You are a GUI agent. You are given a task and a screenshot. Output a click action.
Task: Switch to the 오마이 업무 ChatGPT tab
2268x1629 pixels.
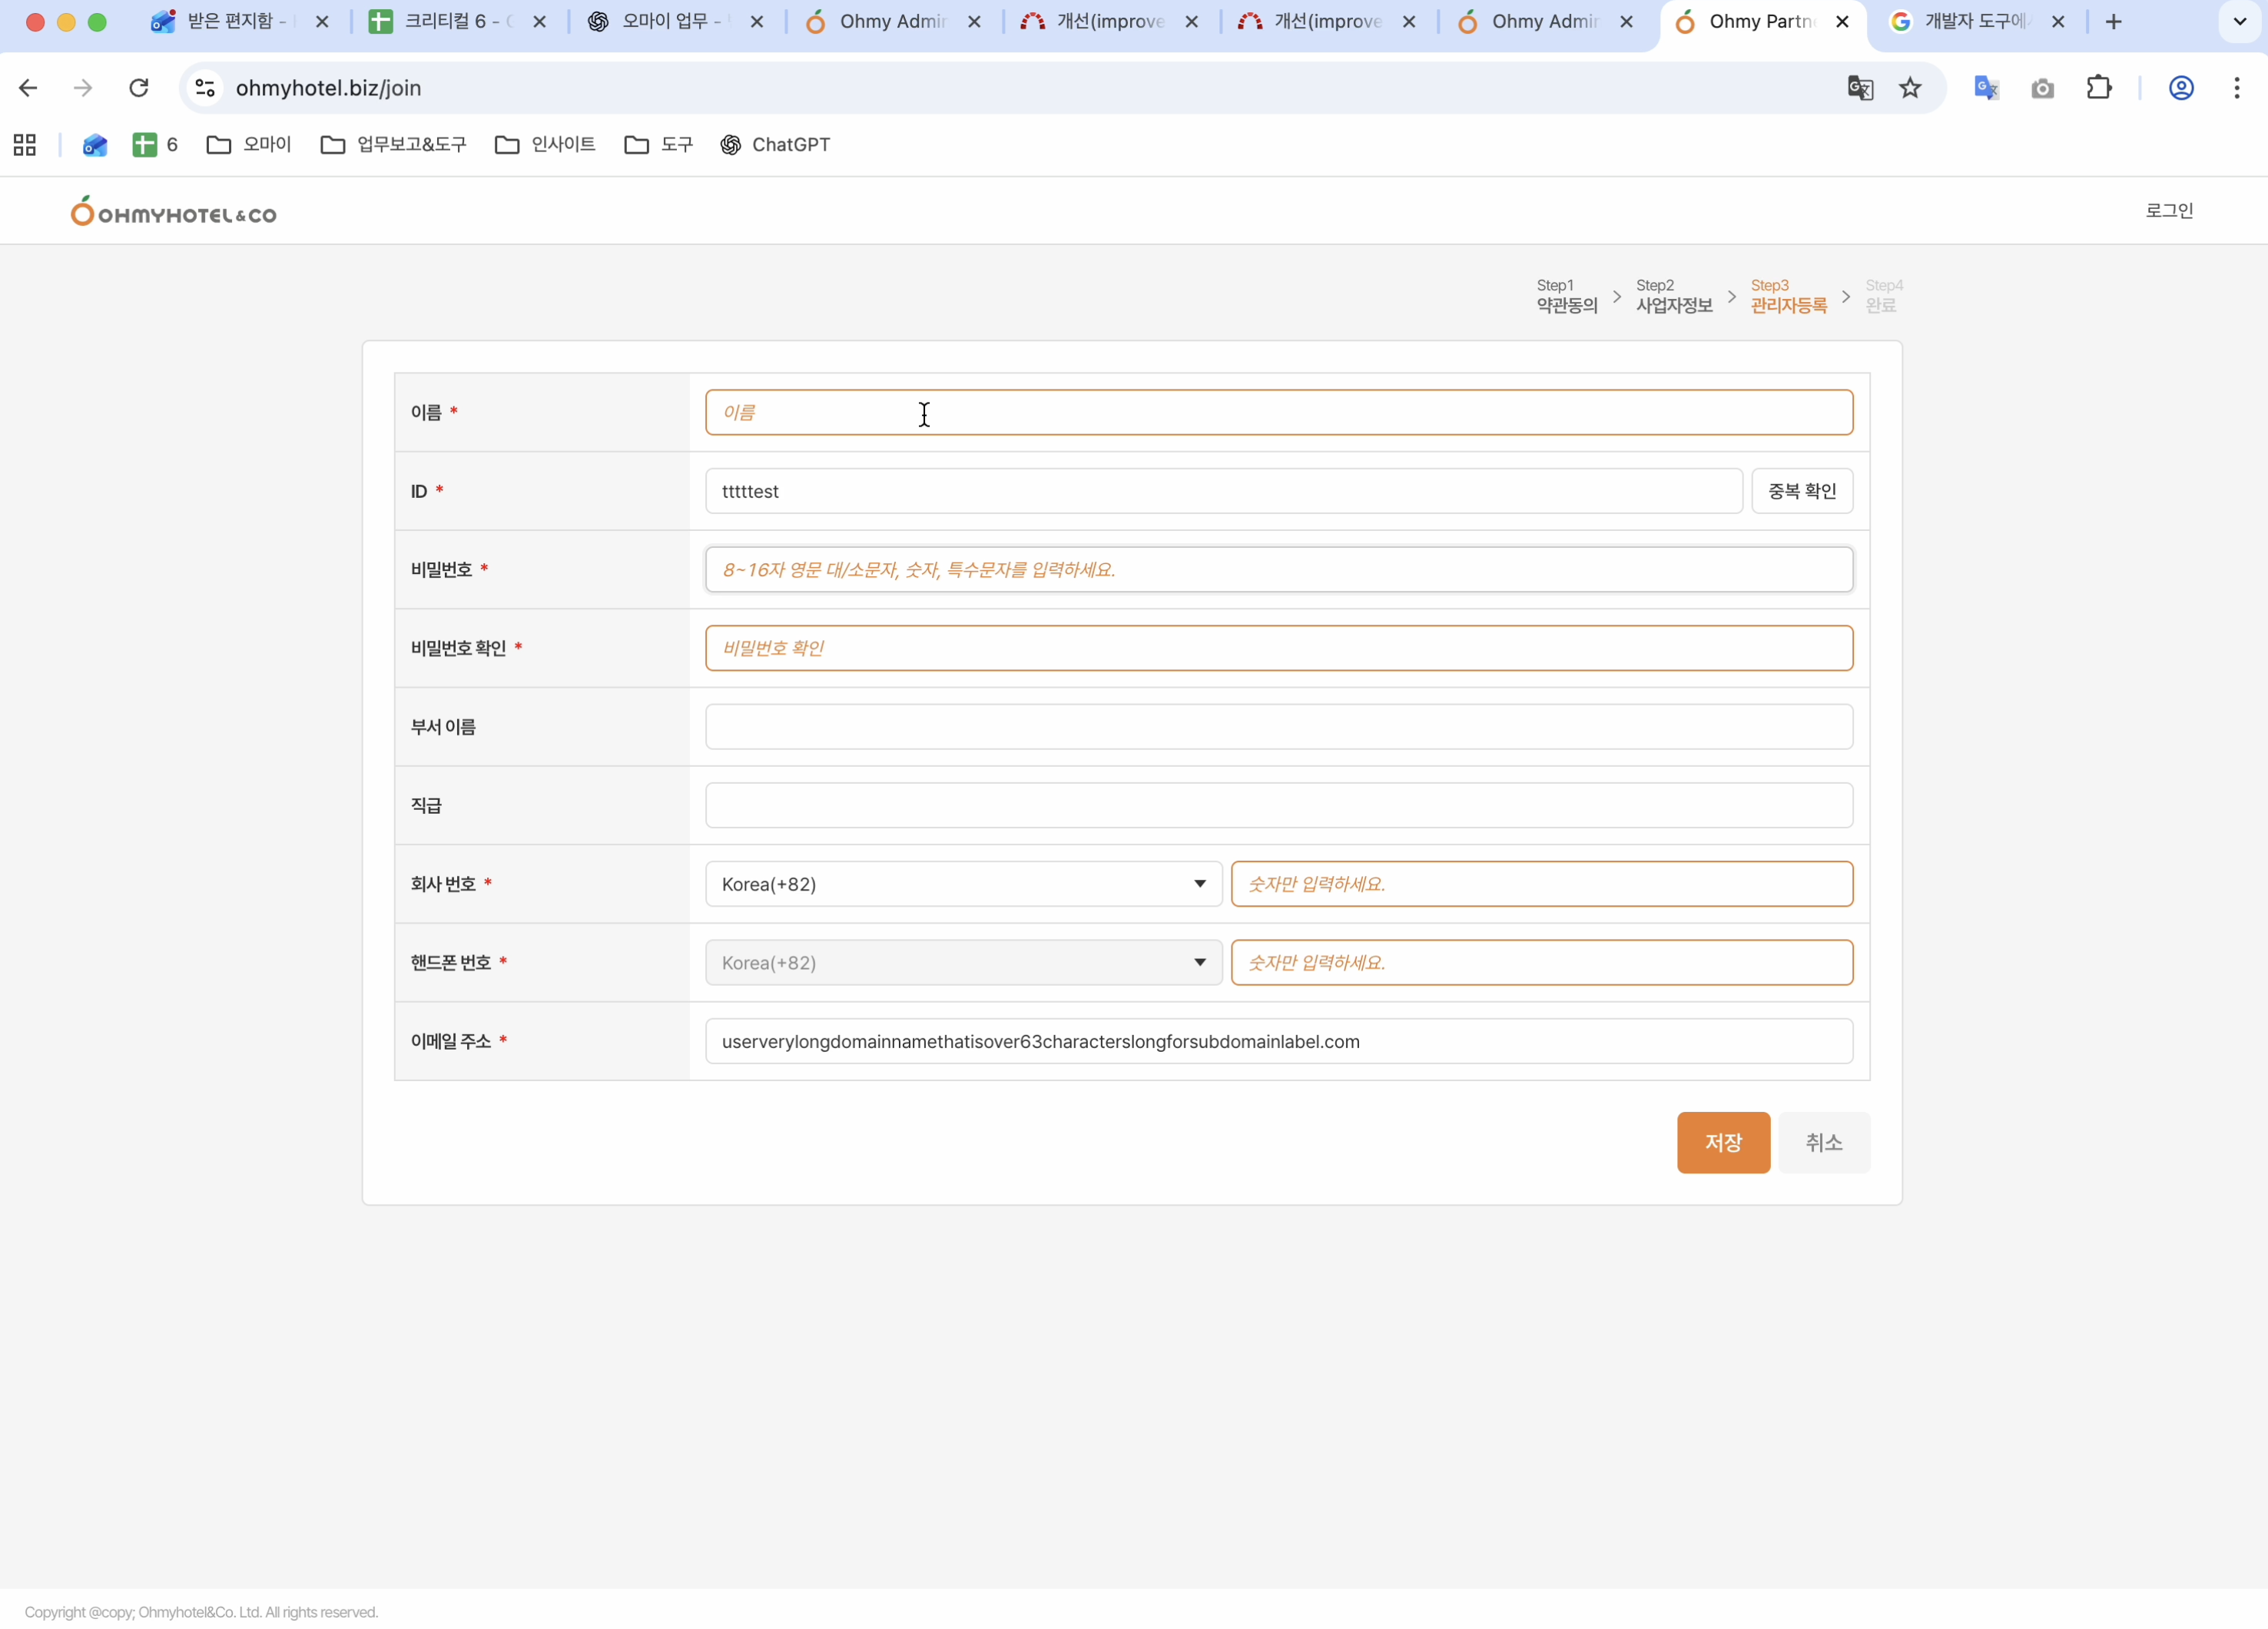665,22
